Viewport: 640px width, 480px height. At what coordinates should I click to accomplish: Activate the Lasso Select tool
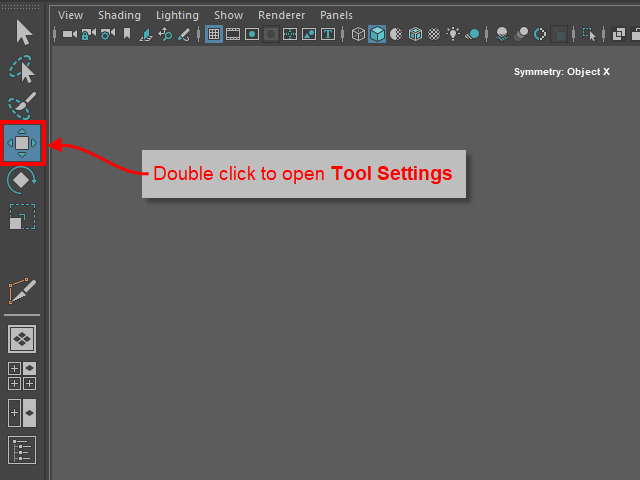pos(22,70)
